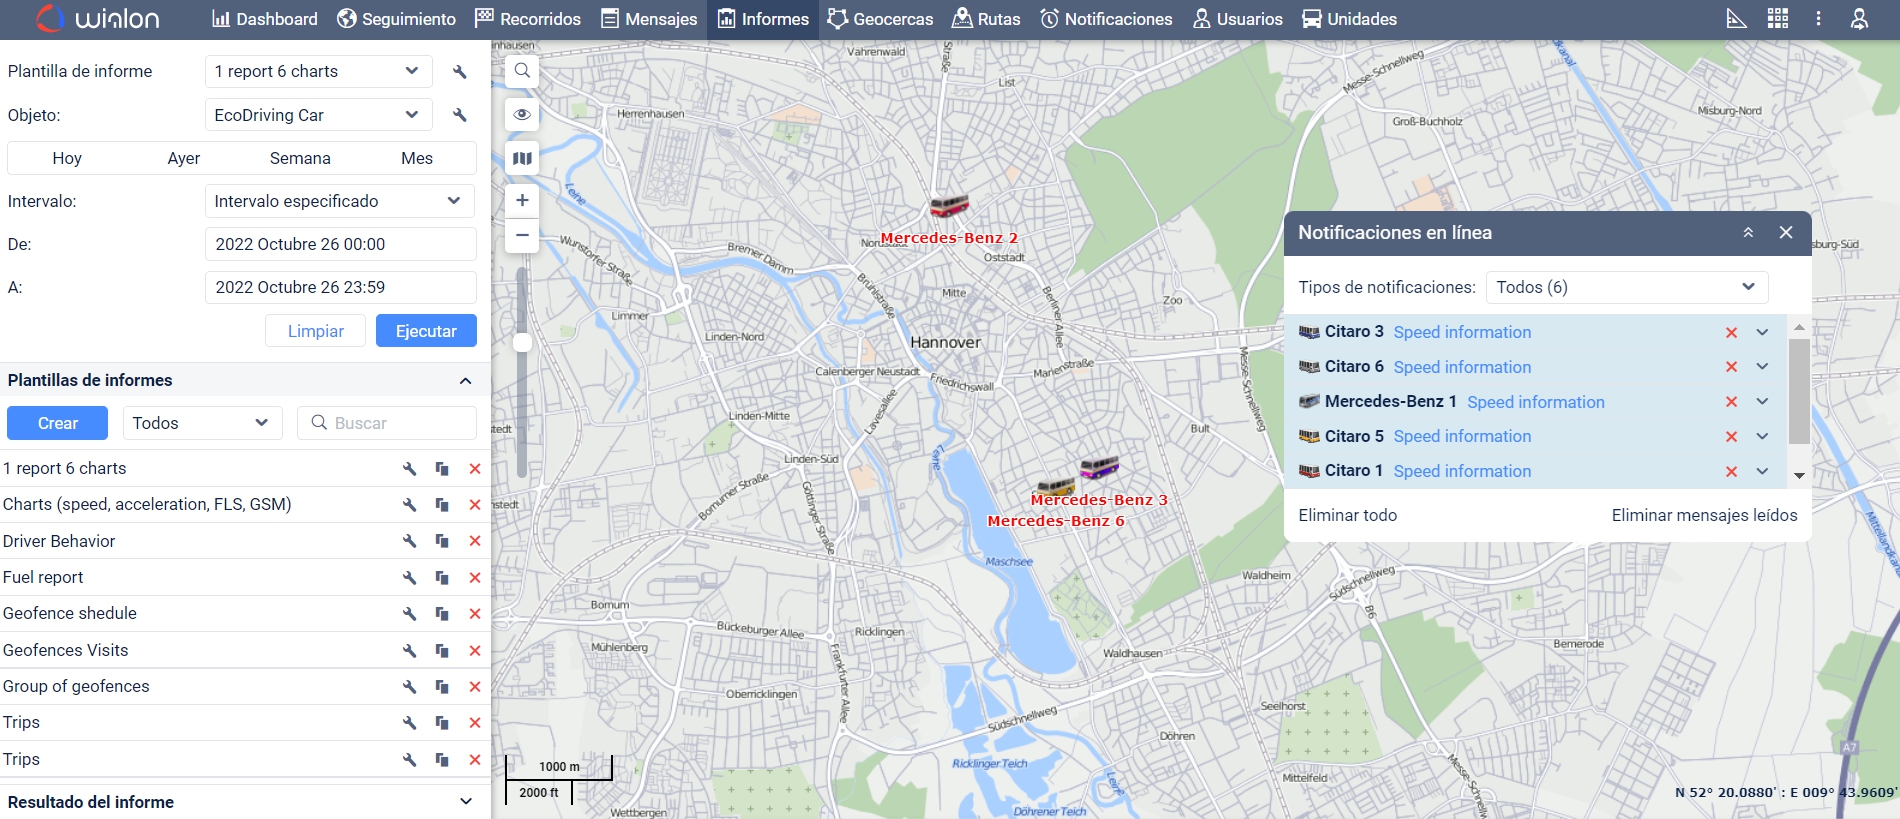Click the map zoom slider handle
This screenshot has height=819, width=1900.
click(x=522, y=343)
